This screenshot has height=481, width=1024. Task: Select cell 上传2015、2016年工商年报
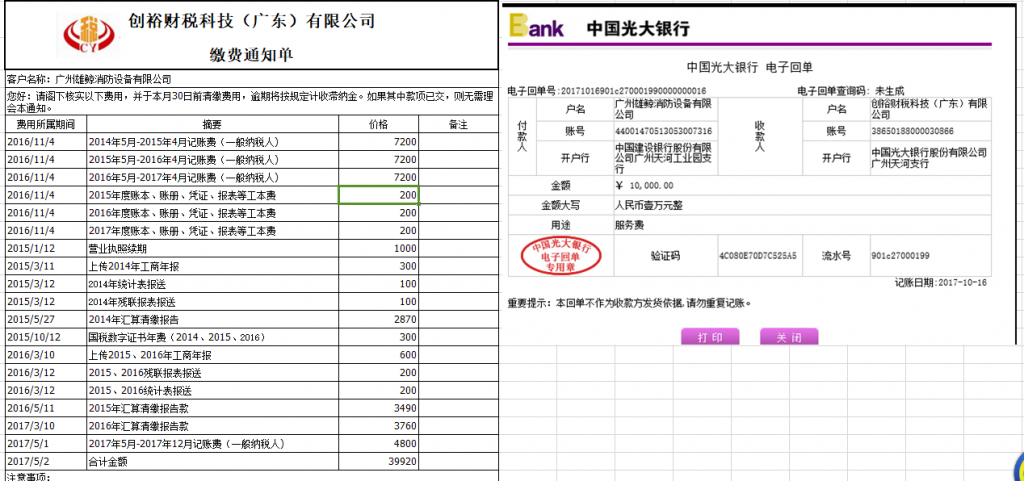[x=212, y=356]
